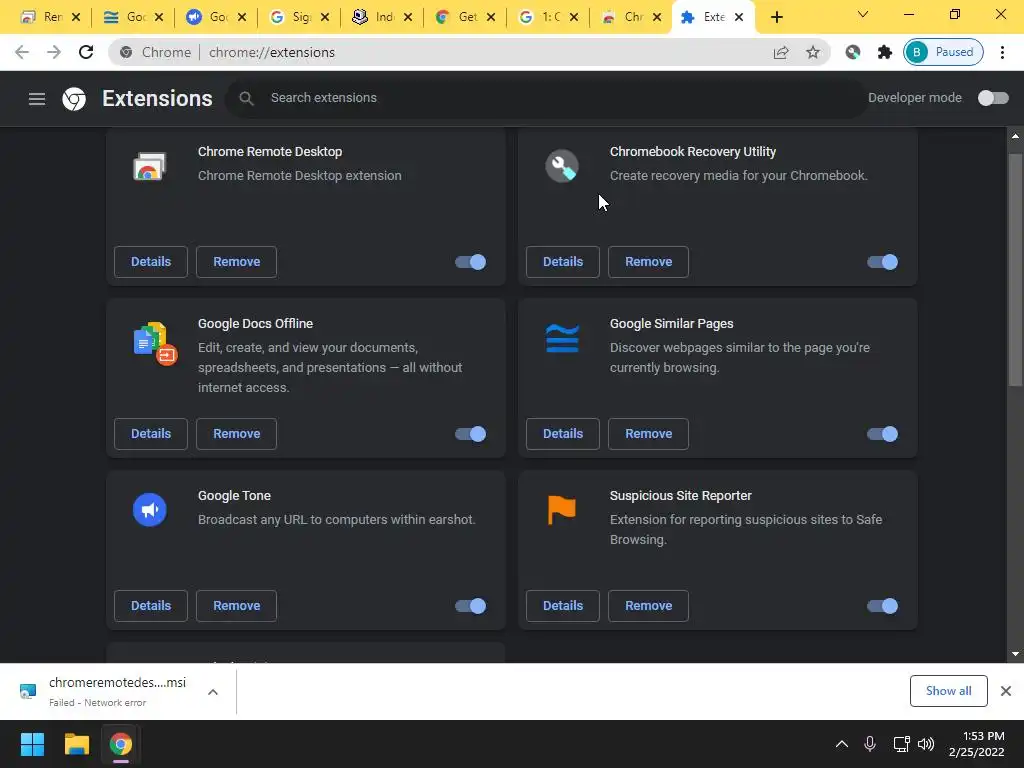Screen dimensions: 1024x768
Task: Click the network tray icon
Action: coord(901,744)
